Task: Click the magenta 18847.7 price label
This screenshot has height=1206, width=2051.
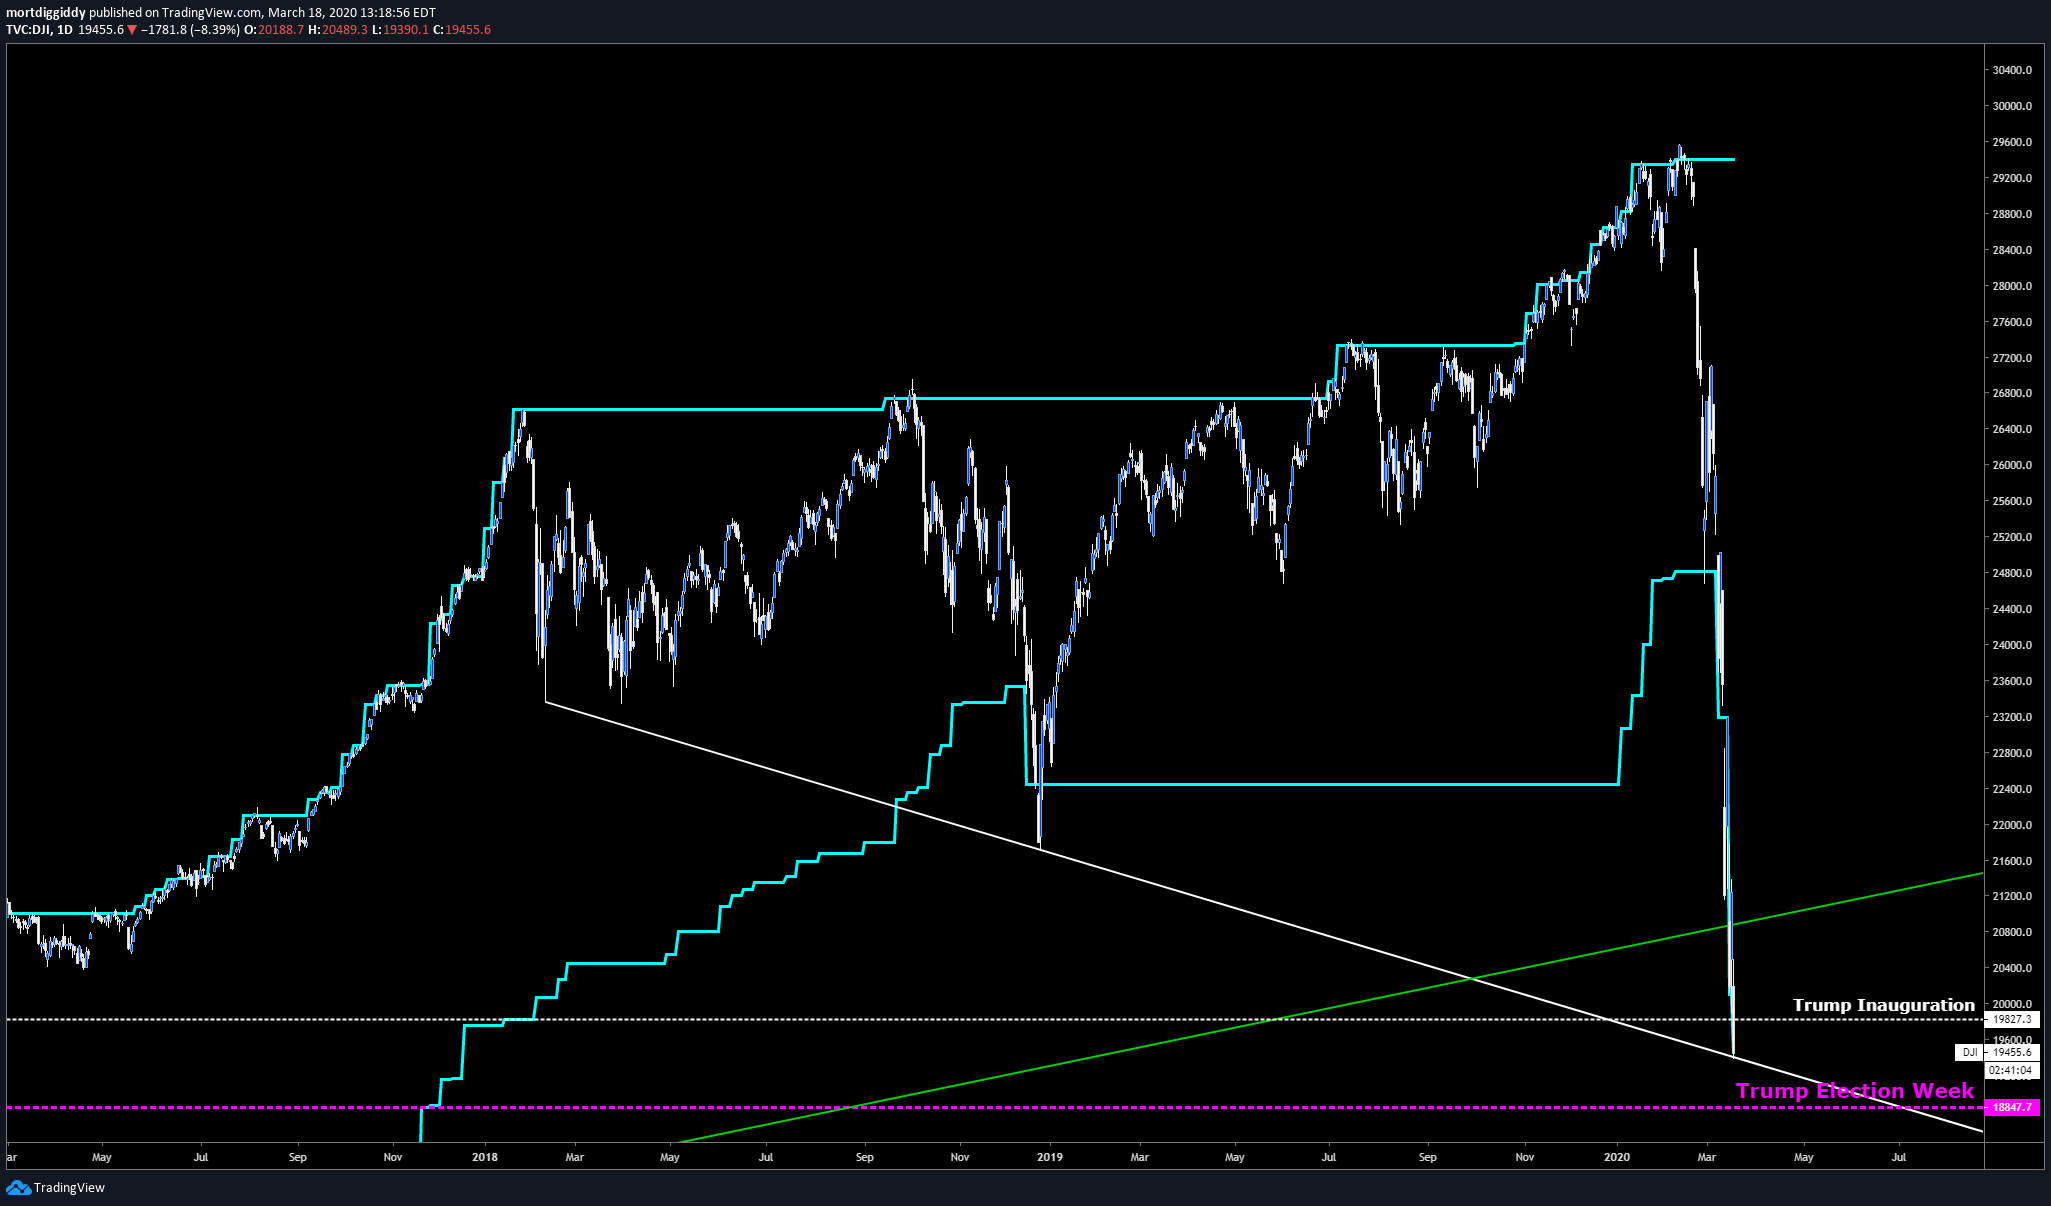Action: pyautogui.click(x=2011, y=1107)
